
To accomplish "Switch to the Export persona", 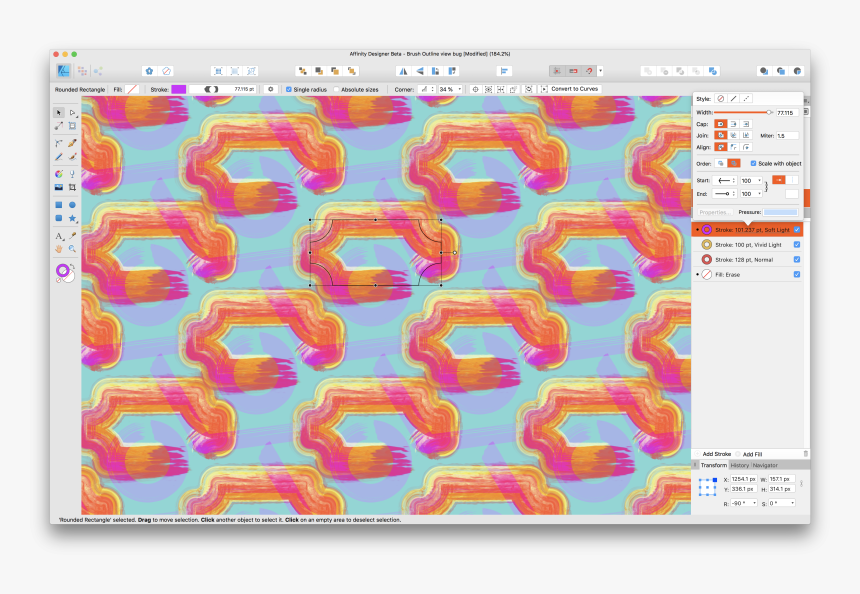I will pos(98,71).
